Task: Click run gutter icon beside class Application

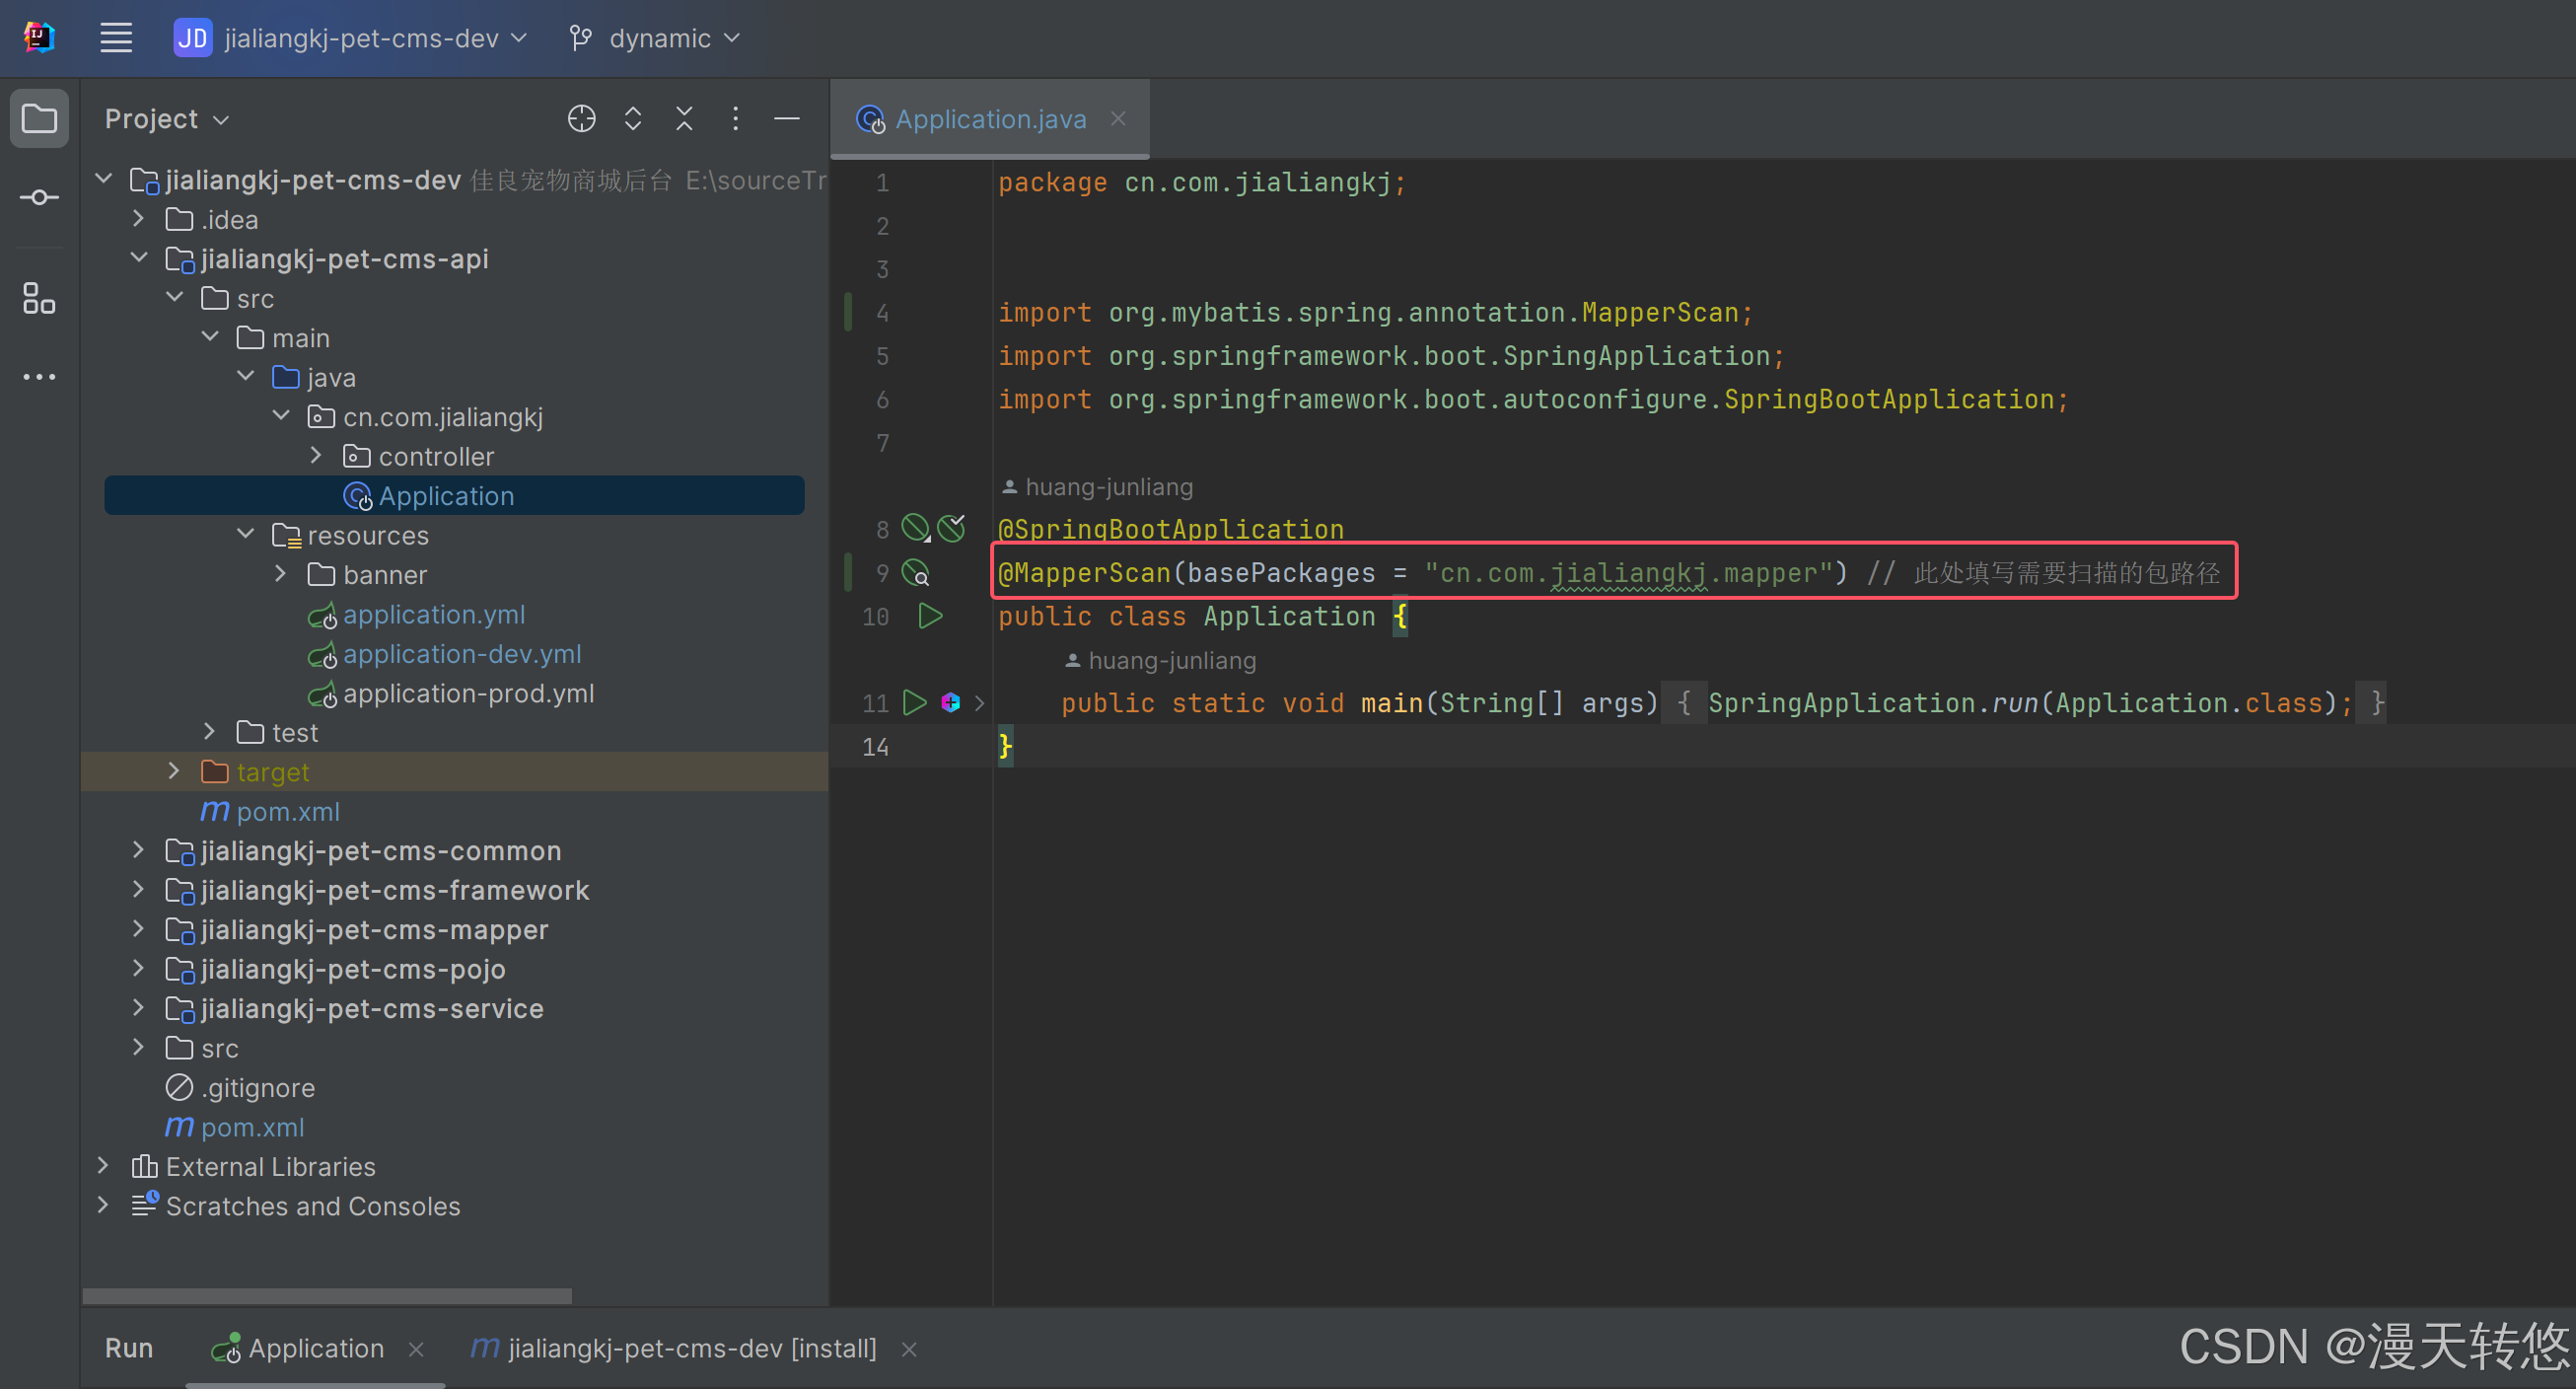Action: click(930, 616)
